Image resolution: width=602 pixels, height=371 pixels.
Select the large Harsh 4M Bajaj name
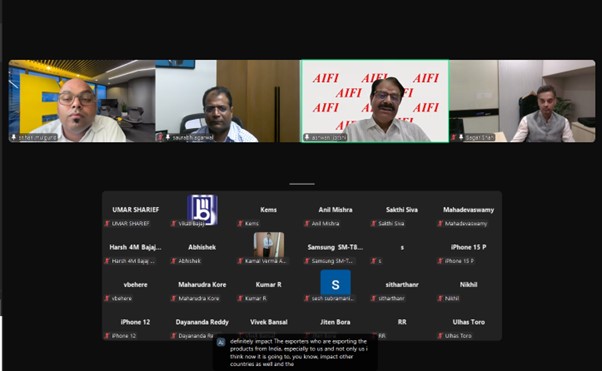[x=136, y=247]
